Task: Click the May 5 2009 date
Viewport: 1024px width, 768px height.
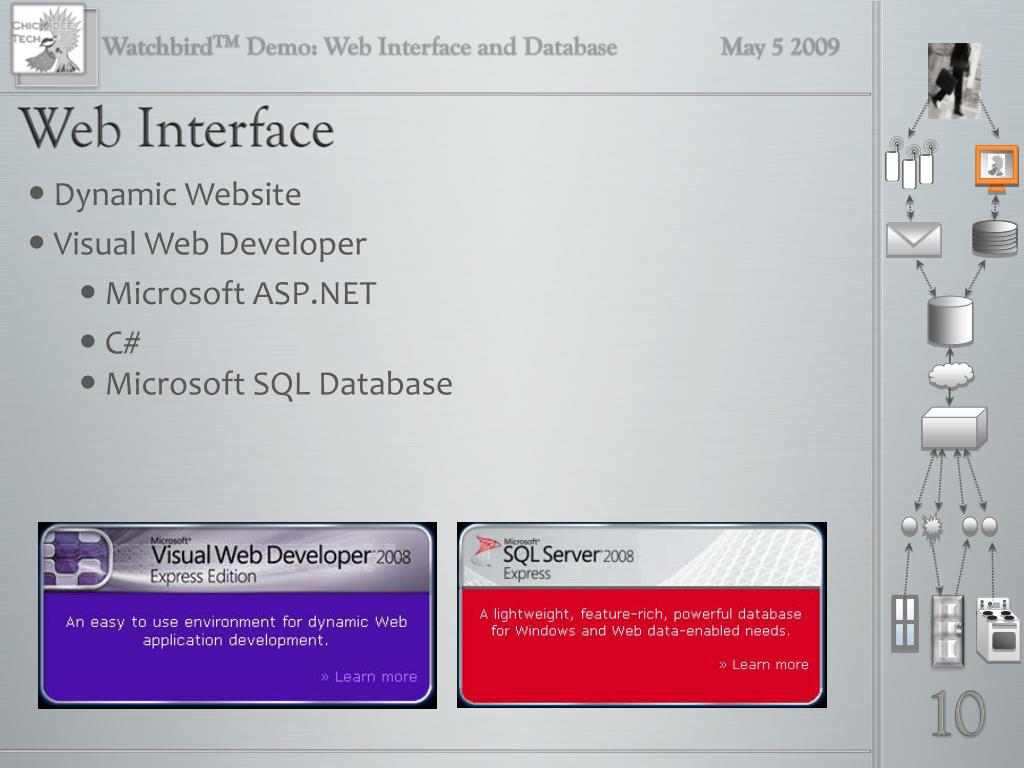Action: [x=780, y=46]
